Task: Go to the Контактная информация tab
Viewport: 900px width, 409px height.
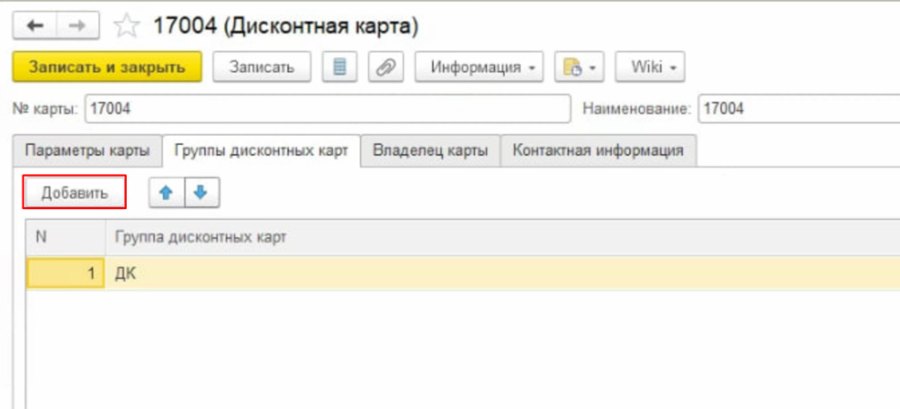Action: point(598,151)
